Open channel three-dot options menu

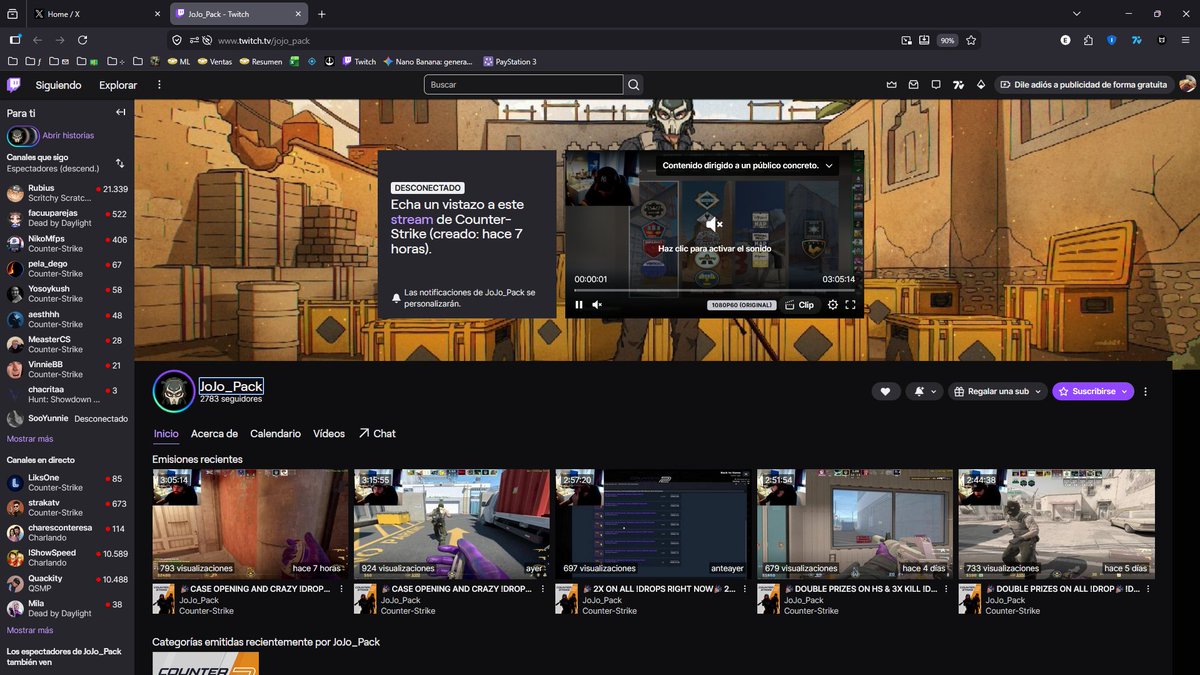(x=1146, y=392)
